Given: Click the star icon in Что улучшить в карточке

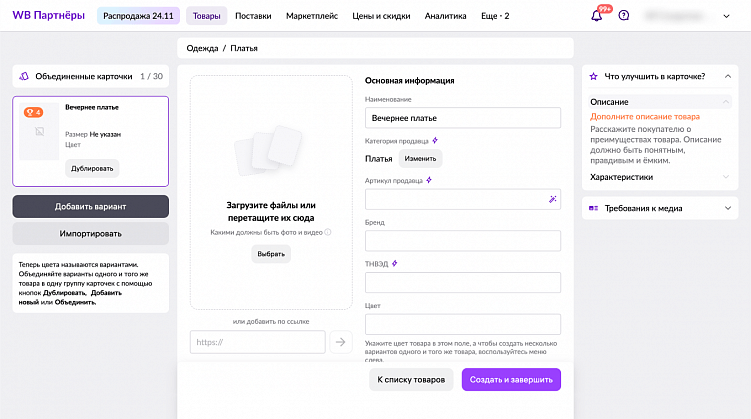Looking at the screenshot, I should point(593,77).
